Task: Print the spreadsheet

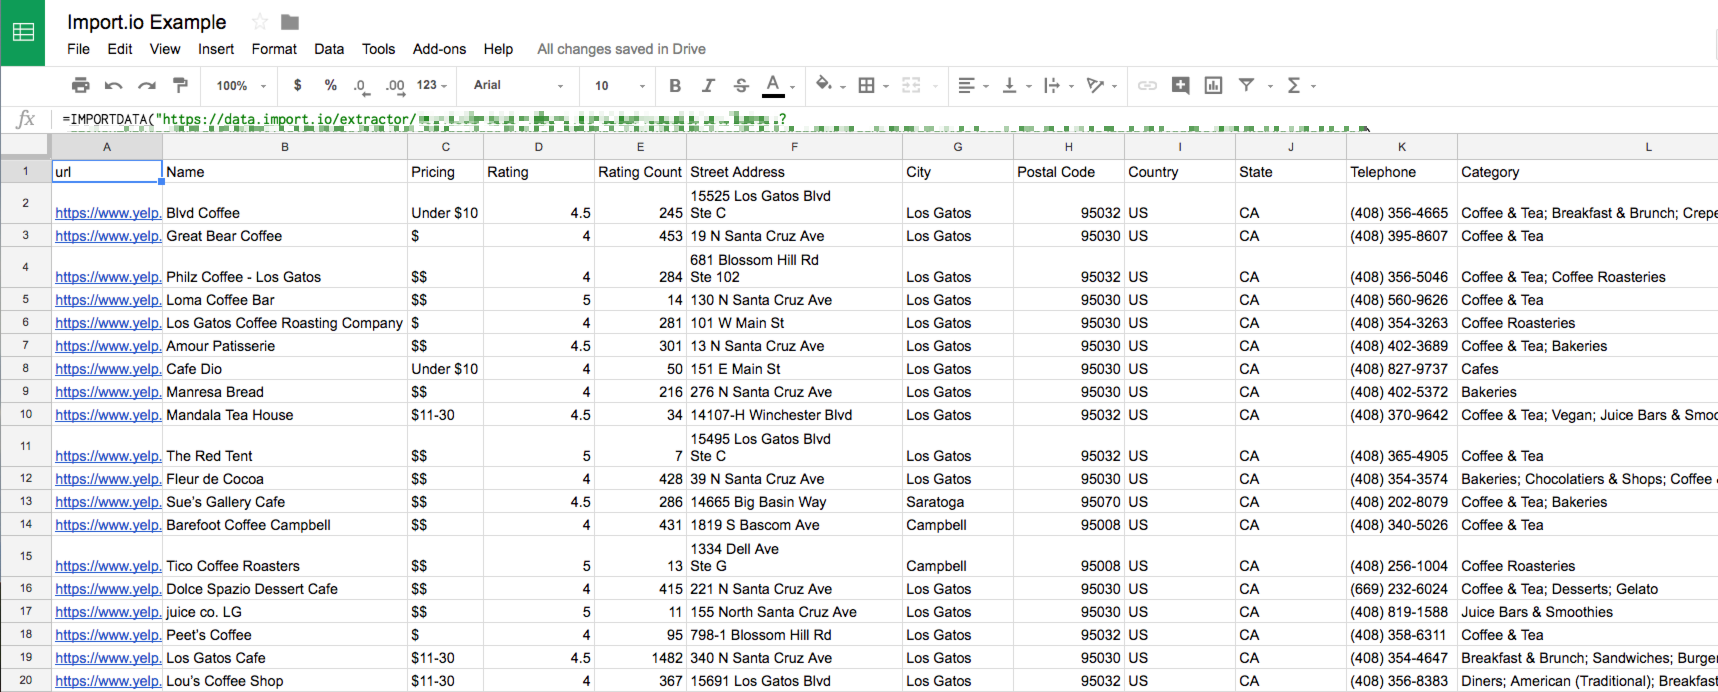Action: coord(81,85)
